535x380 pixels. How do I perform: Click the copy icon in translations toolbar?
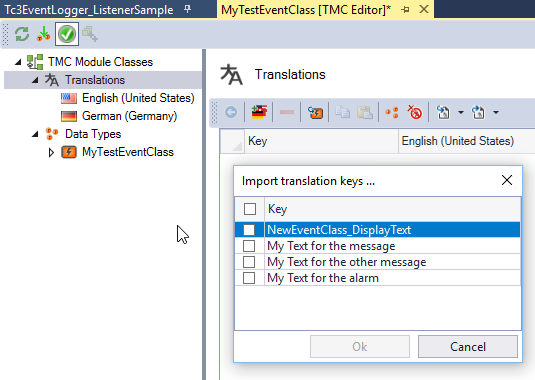coord(342,112)
